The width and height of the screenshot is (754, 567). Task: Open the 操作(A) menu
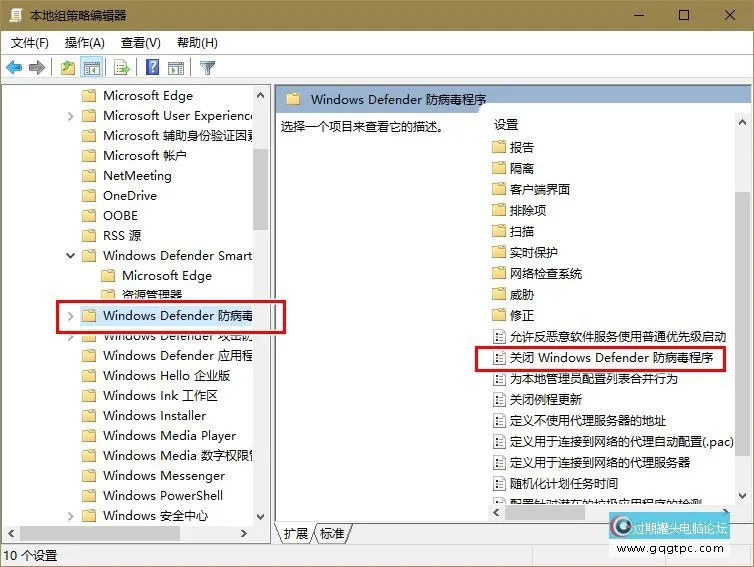(84, 43)
